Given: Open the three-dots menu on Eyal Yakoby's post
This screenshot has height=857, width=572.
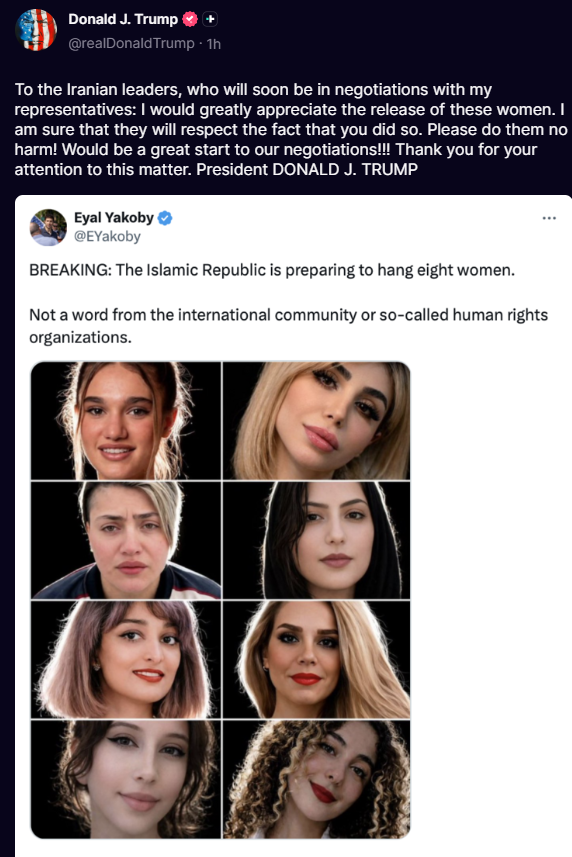Looking at the screenshot, I should click(x=549, y=218).
